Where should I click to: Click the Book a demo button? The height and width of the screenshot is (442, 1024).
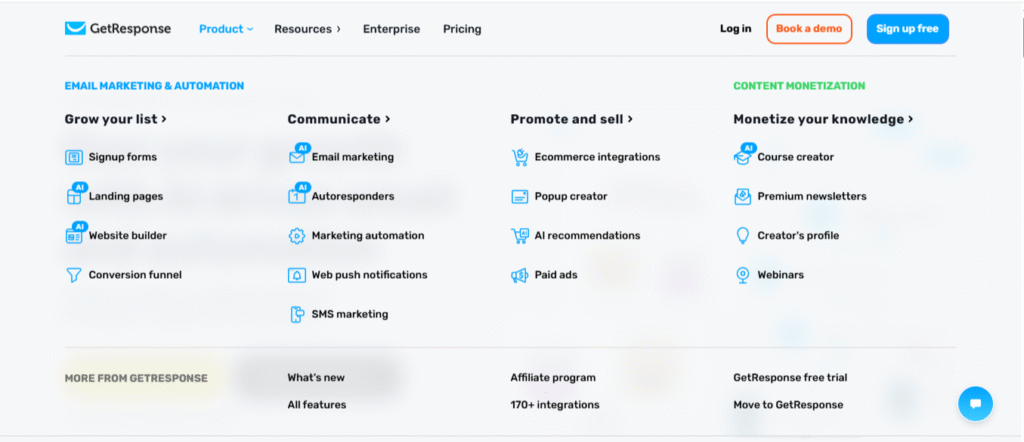coord(809,29)
